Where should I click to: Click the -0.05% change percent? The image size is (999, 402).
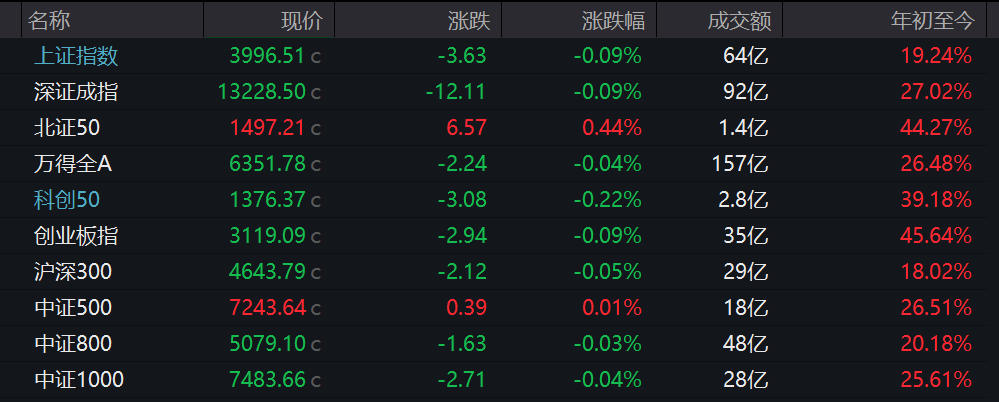[607, 272]
